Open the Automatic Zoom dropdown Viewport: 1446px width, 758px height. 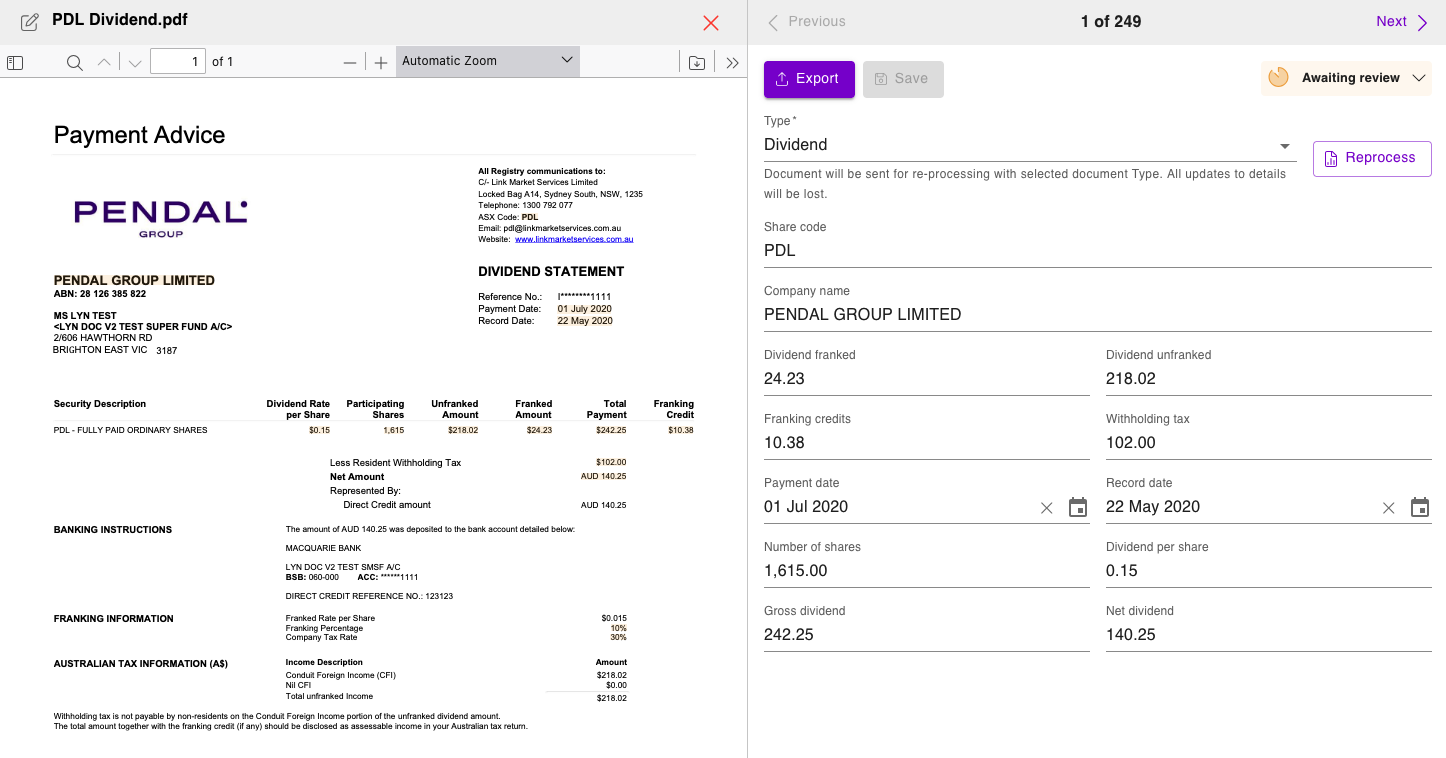487,61
